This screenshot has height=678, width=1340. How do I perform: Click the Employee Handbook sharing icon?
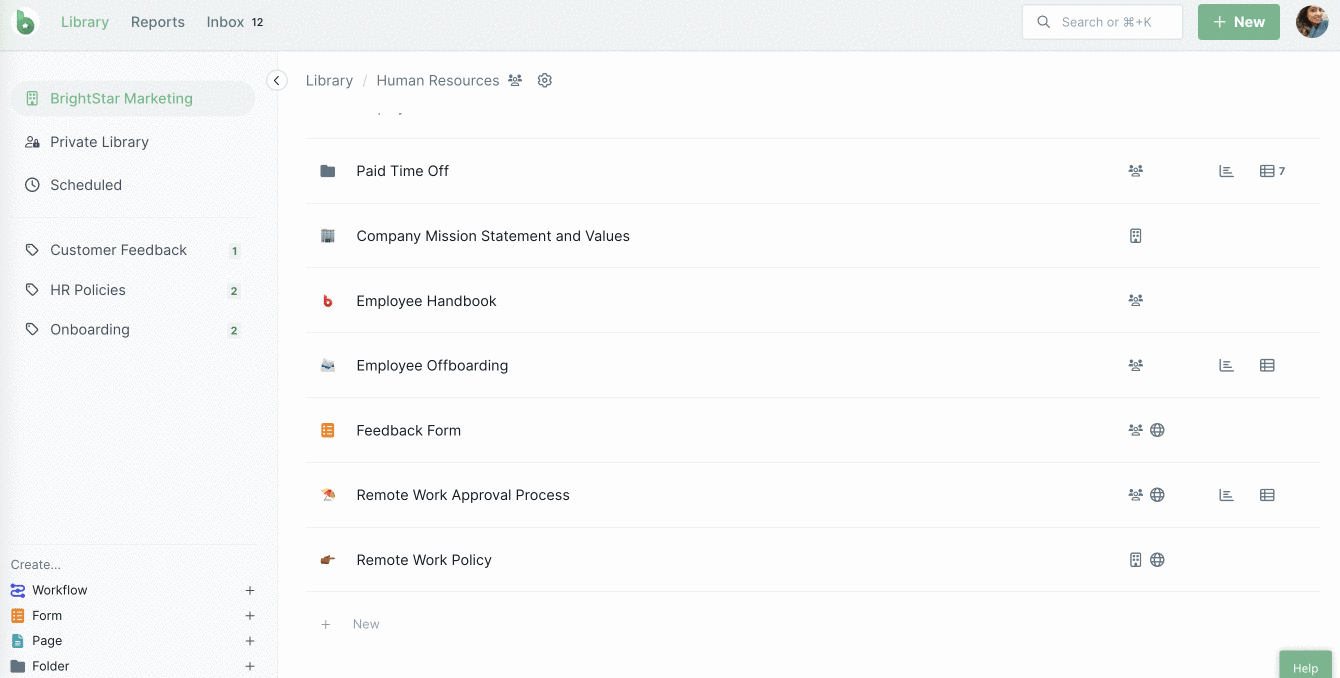pyautogui.click(x=1136, y=300)
